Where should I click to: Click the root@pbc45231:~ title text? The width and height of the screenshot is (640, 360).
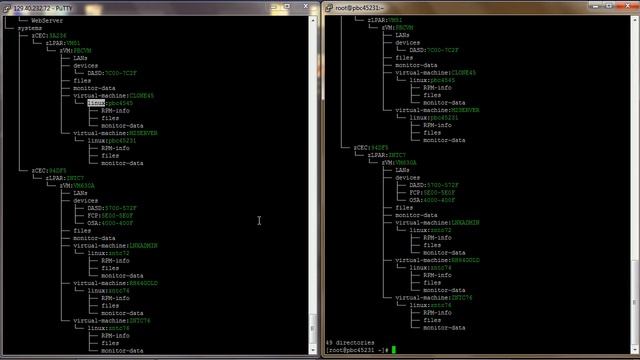tap(360, 8)
